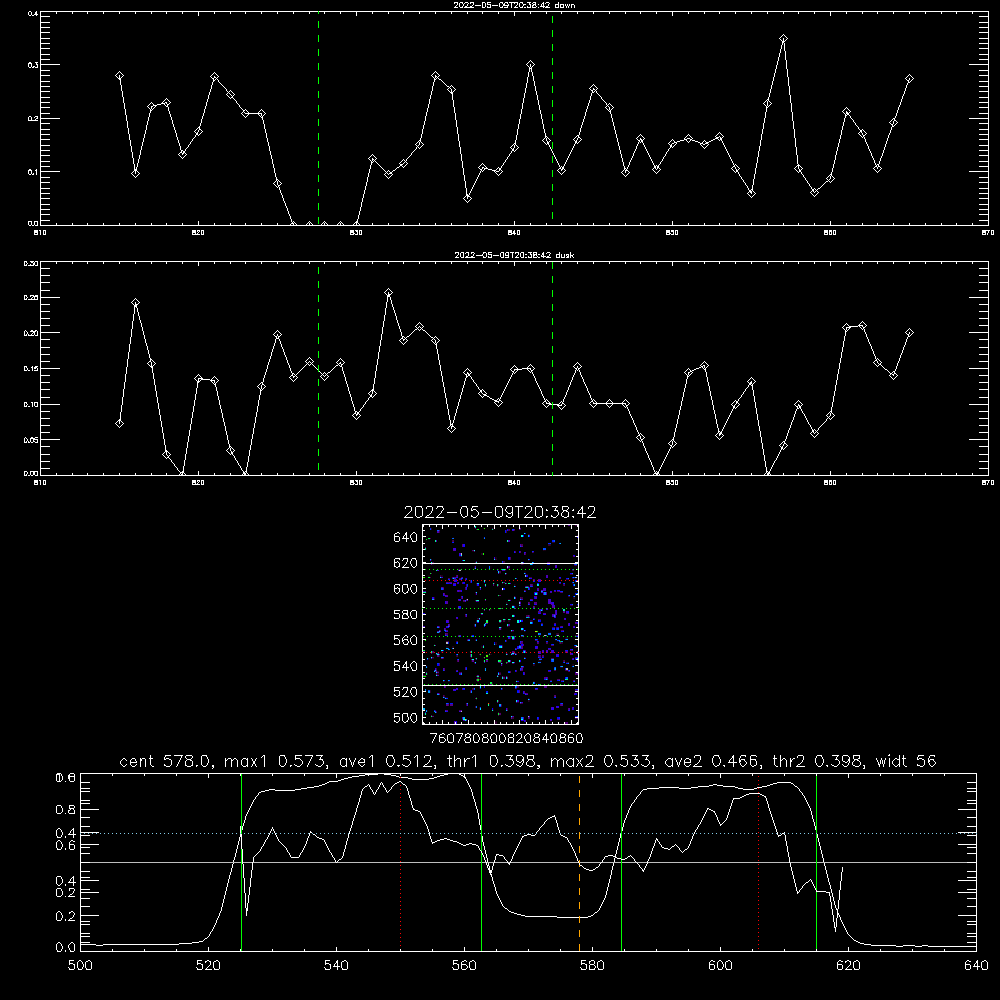Click the upper white horizontal line in the image panel
The width and height of the screenshot is (1000, 1000).
[500, 563]
